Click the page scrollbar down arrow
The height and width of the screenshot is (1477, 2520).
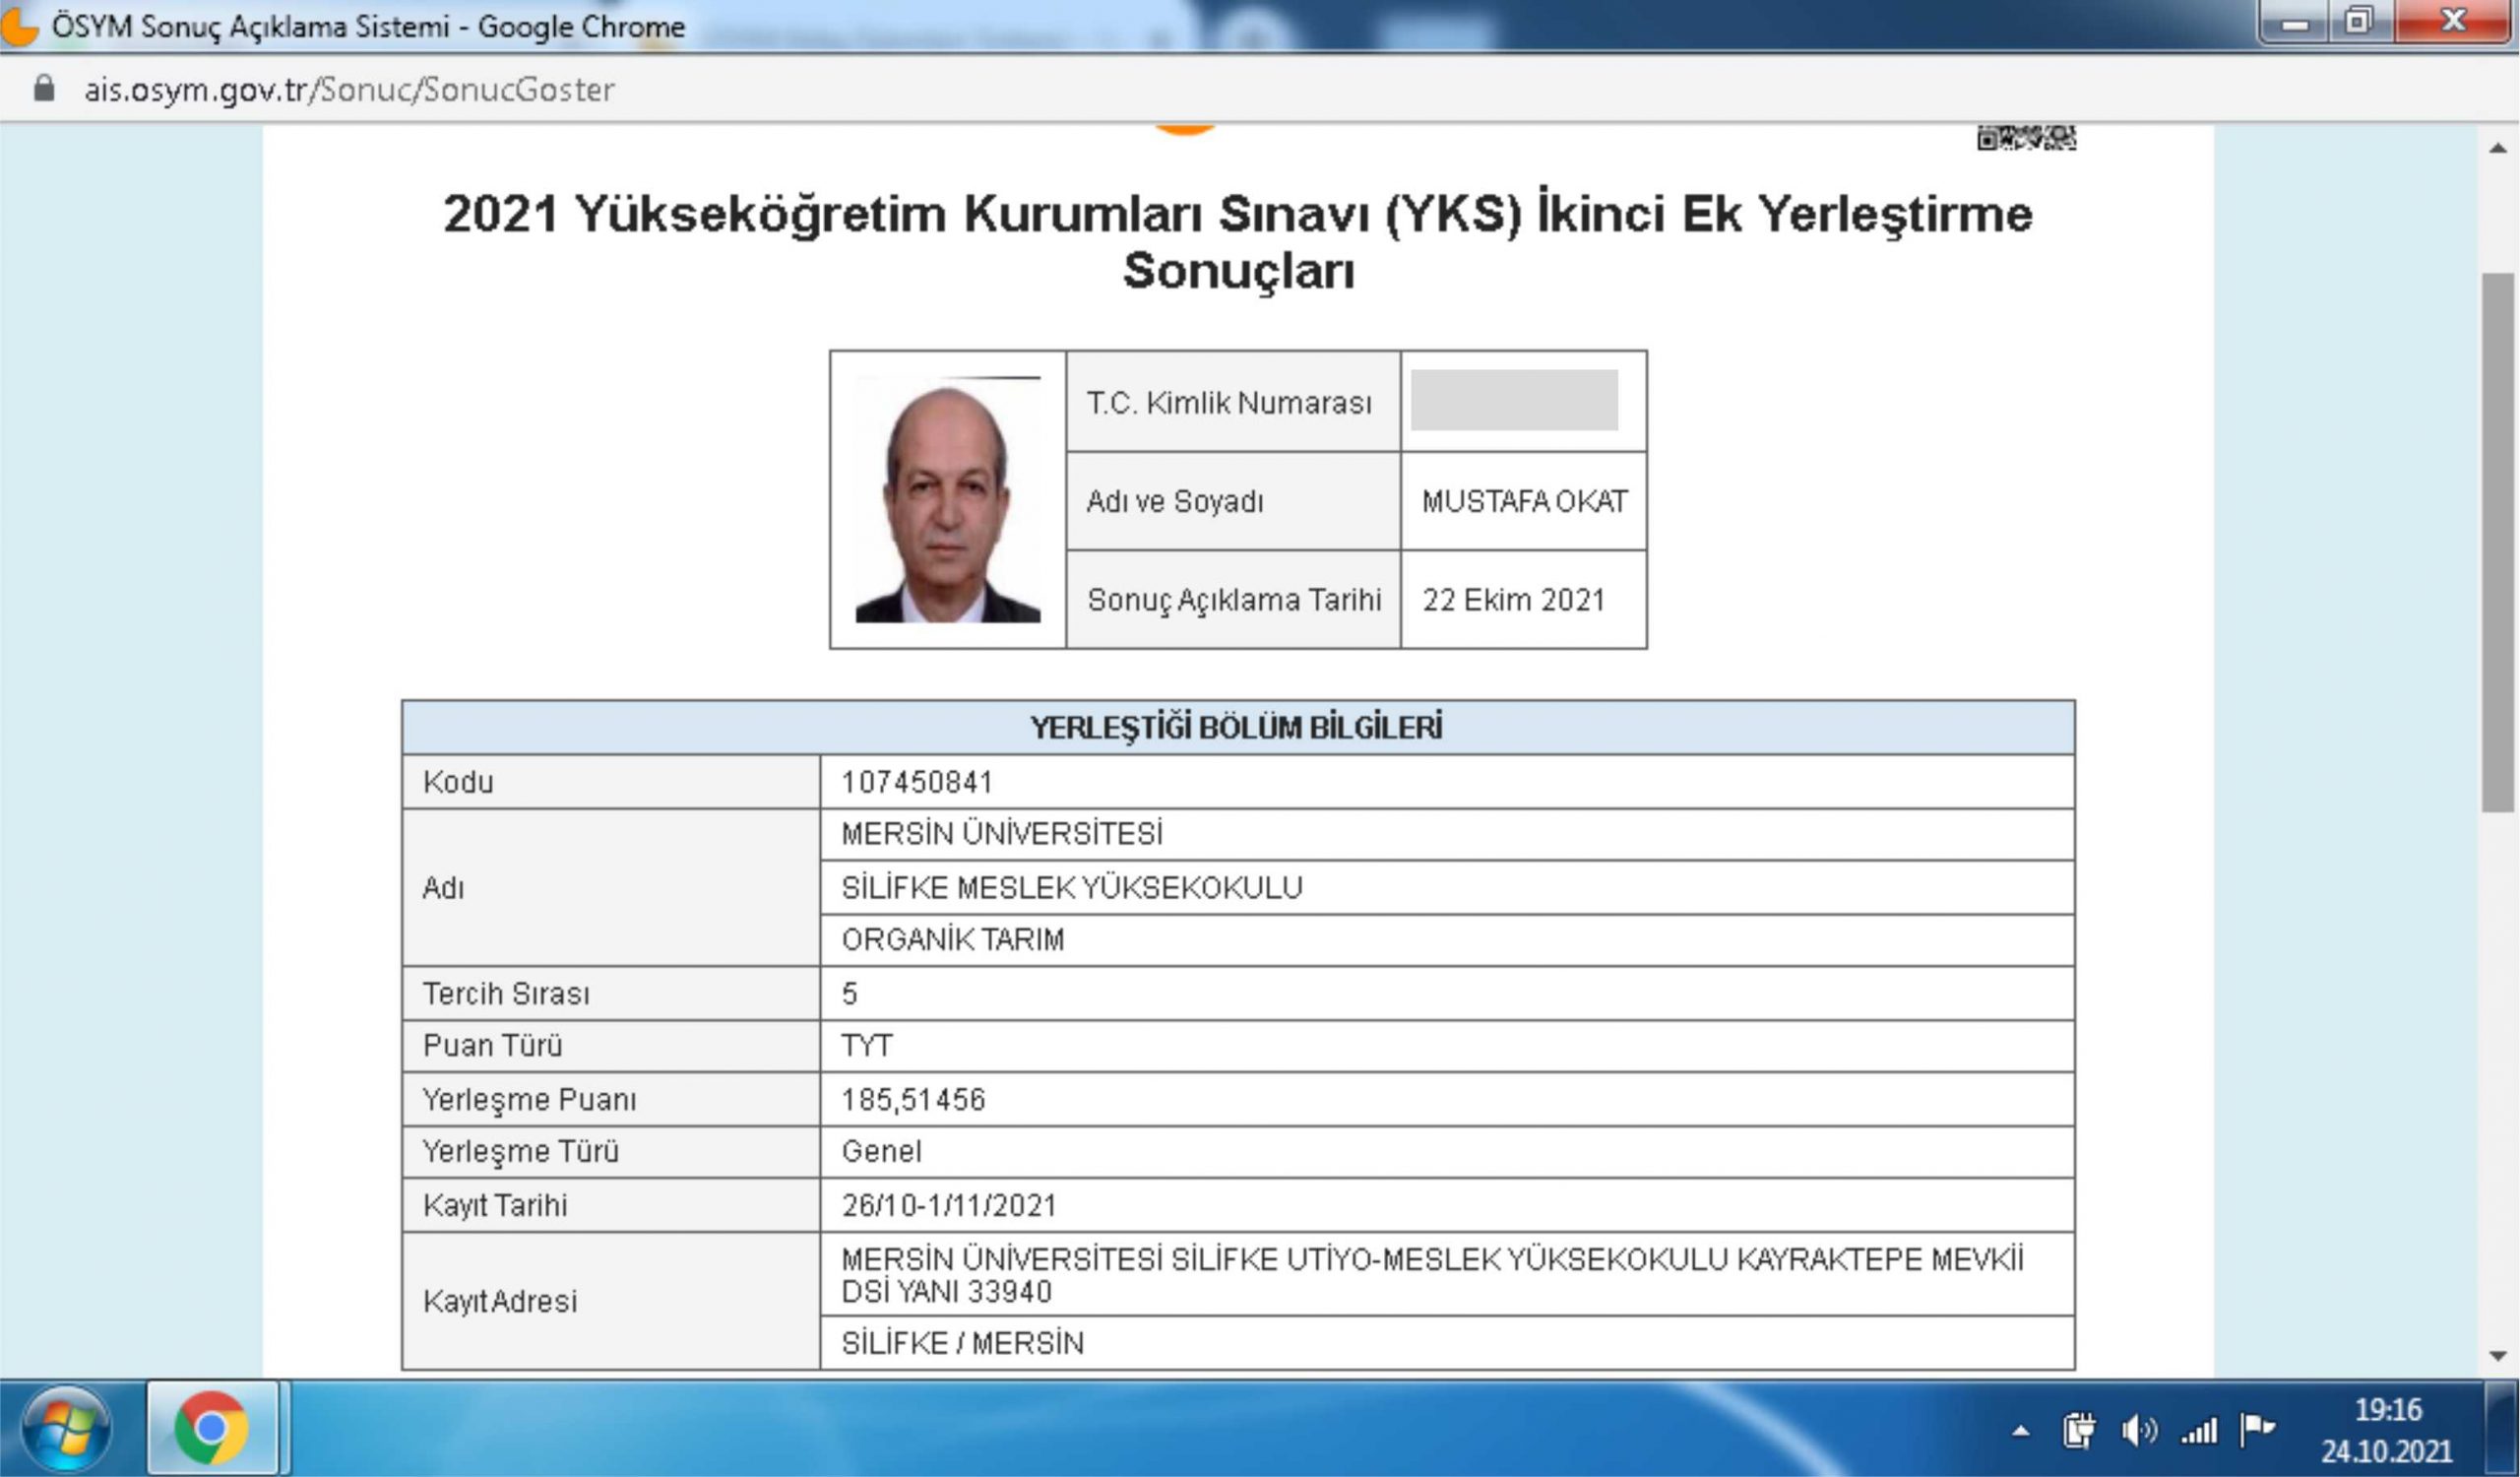(x=2498, y=1357)
